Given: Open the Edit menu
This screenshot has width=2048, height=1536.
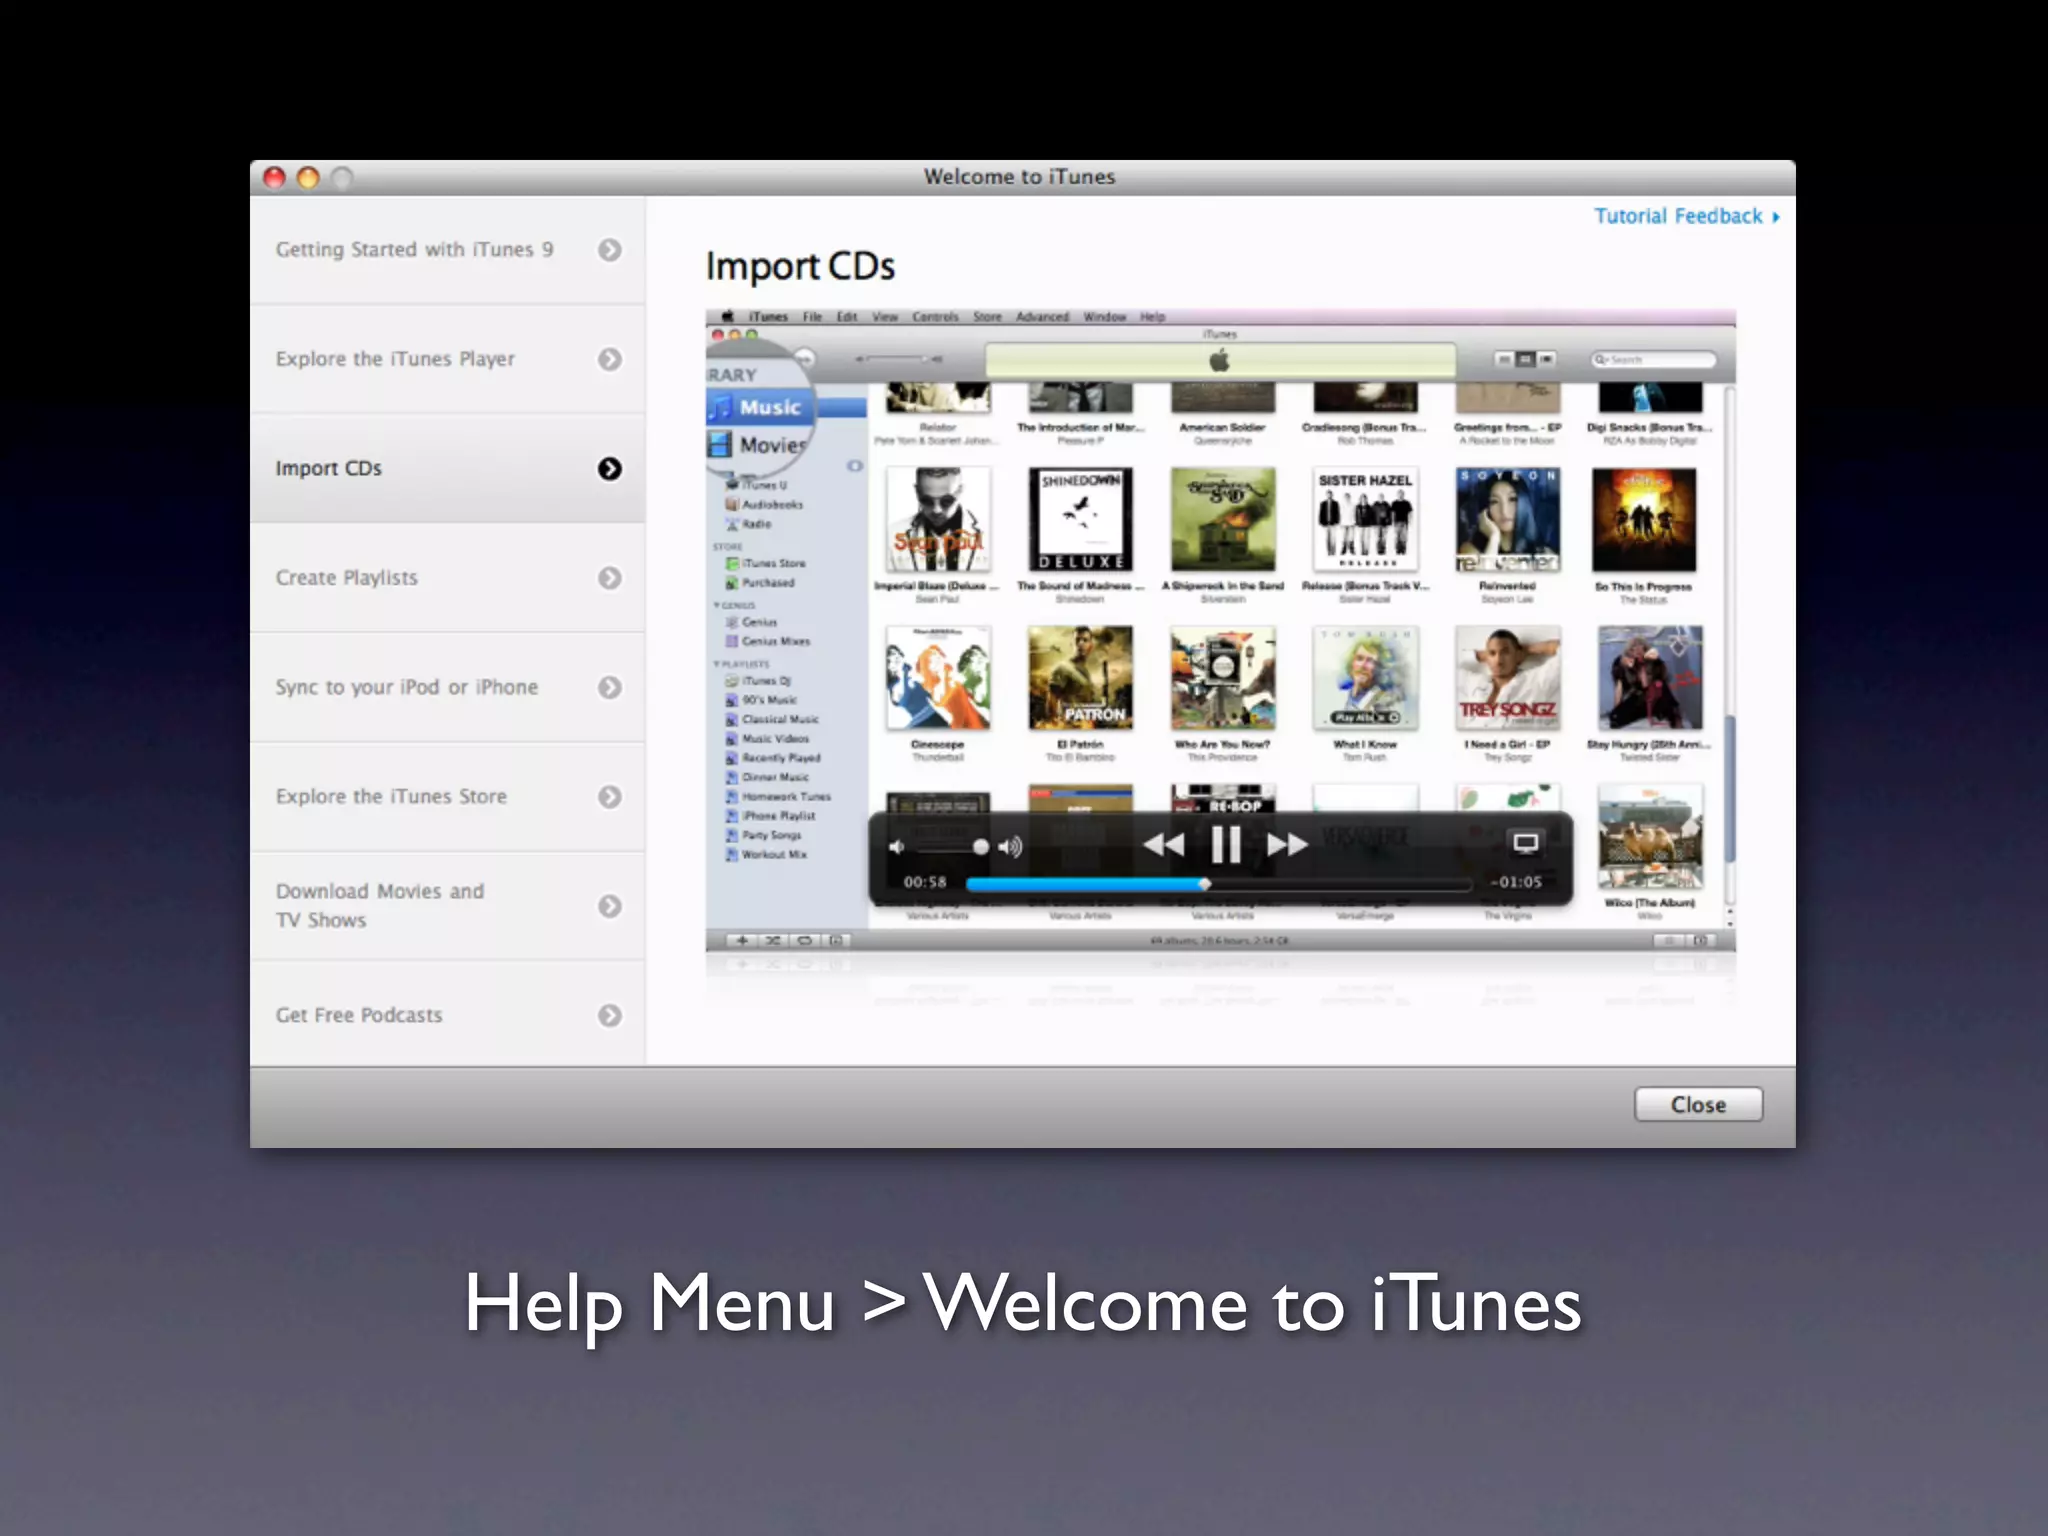Looking at the screenshot, I should (847, 317).
